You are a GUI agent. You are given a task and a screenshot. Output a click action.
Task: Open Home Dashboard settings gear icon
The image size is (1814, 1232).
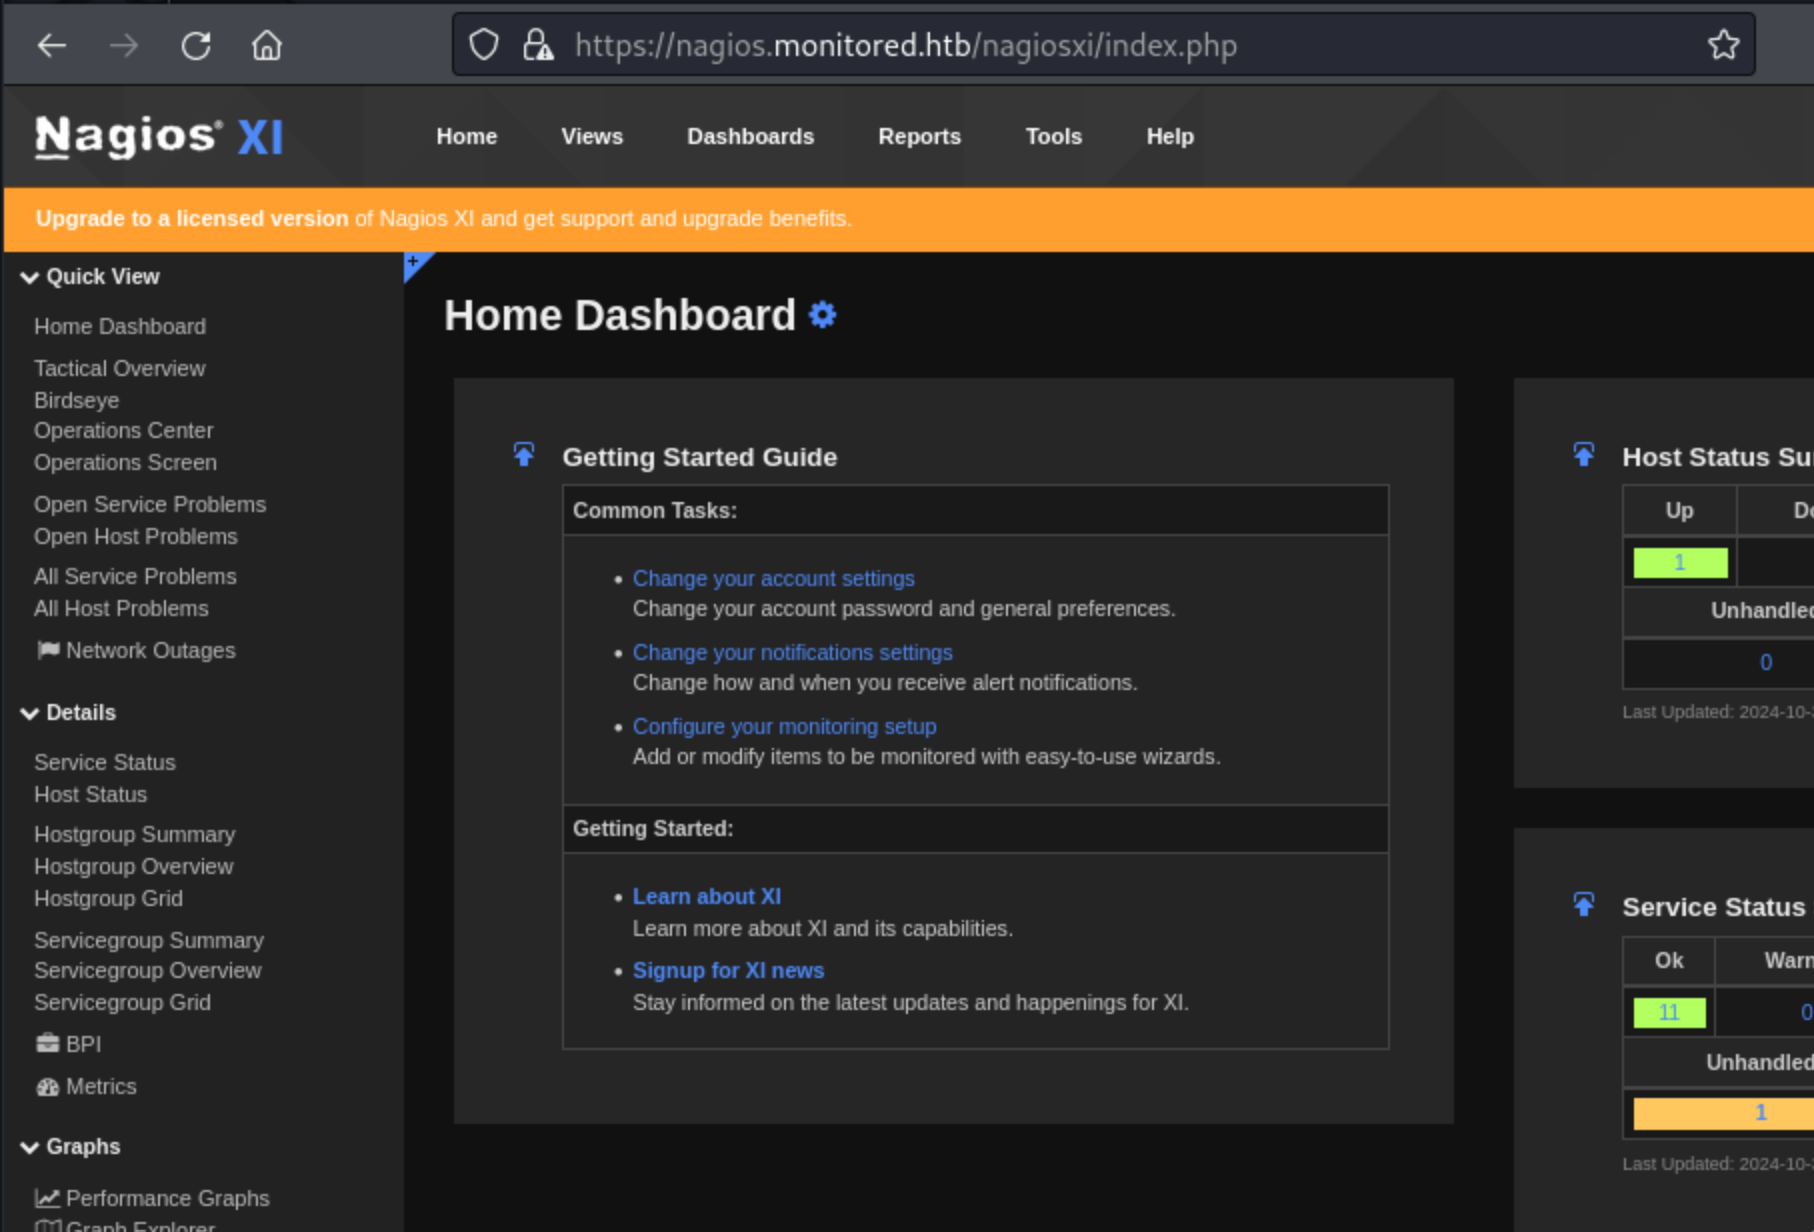tap(822, 315)
